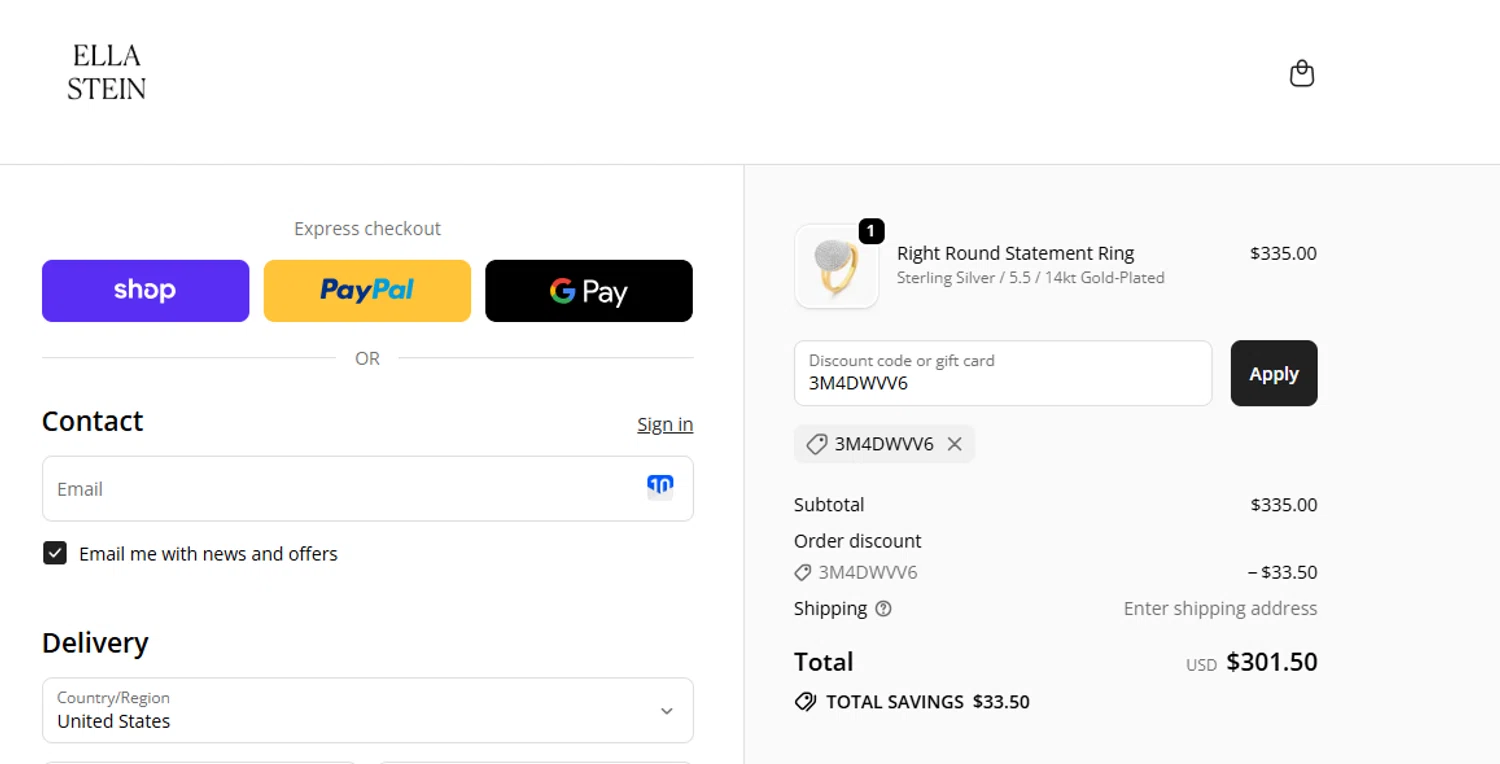Remove the applied 3M4DWVV6 discount code
This screenshot has width=1500, height=764.
click(955, 444)
